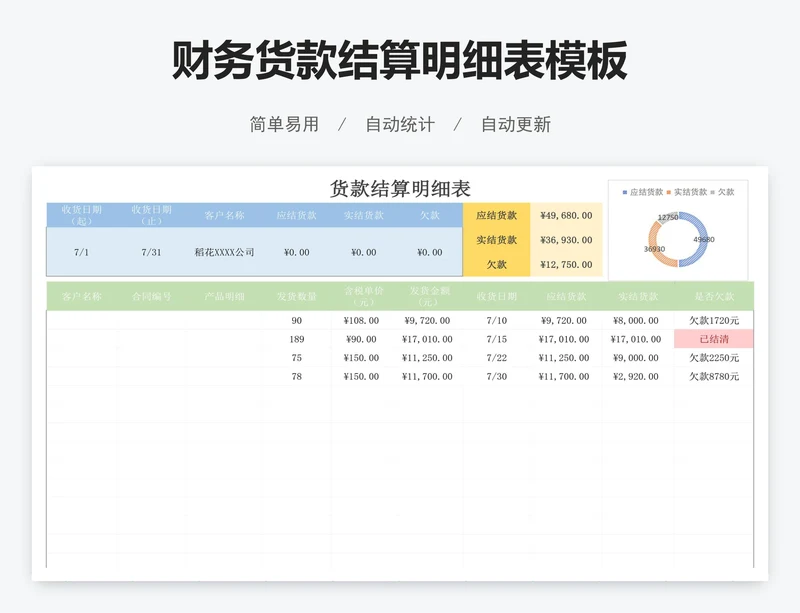Click 发货金额 value ¥9,720.00
The height and width of the screenshot is (613, 800).
click(x=427, y=321)
